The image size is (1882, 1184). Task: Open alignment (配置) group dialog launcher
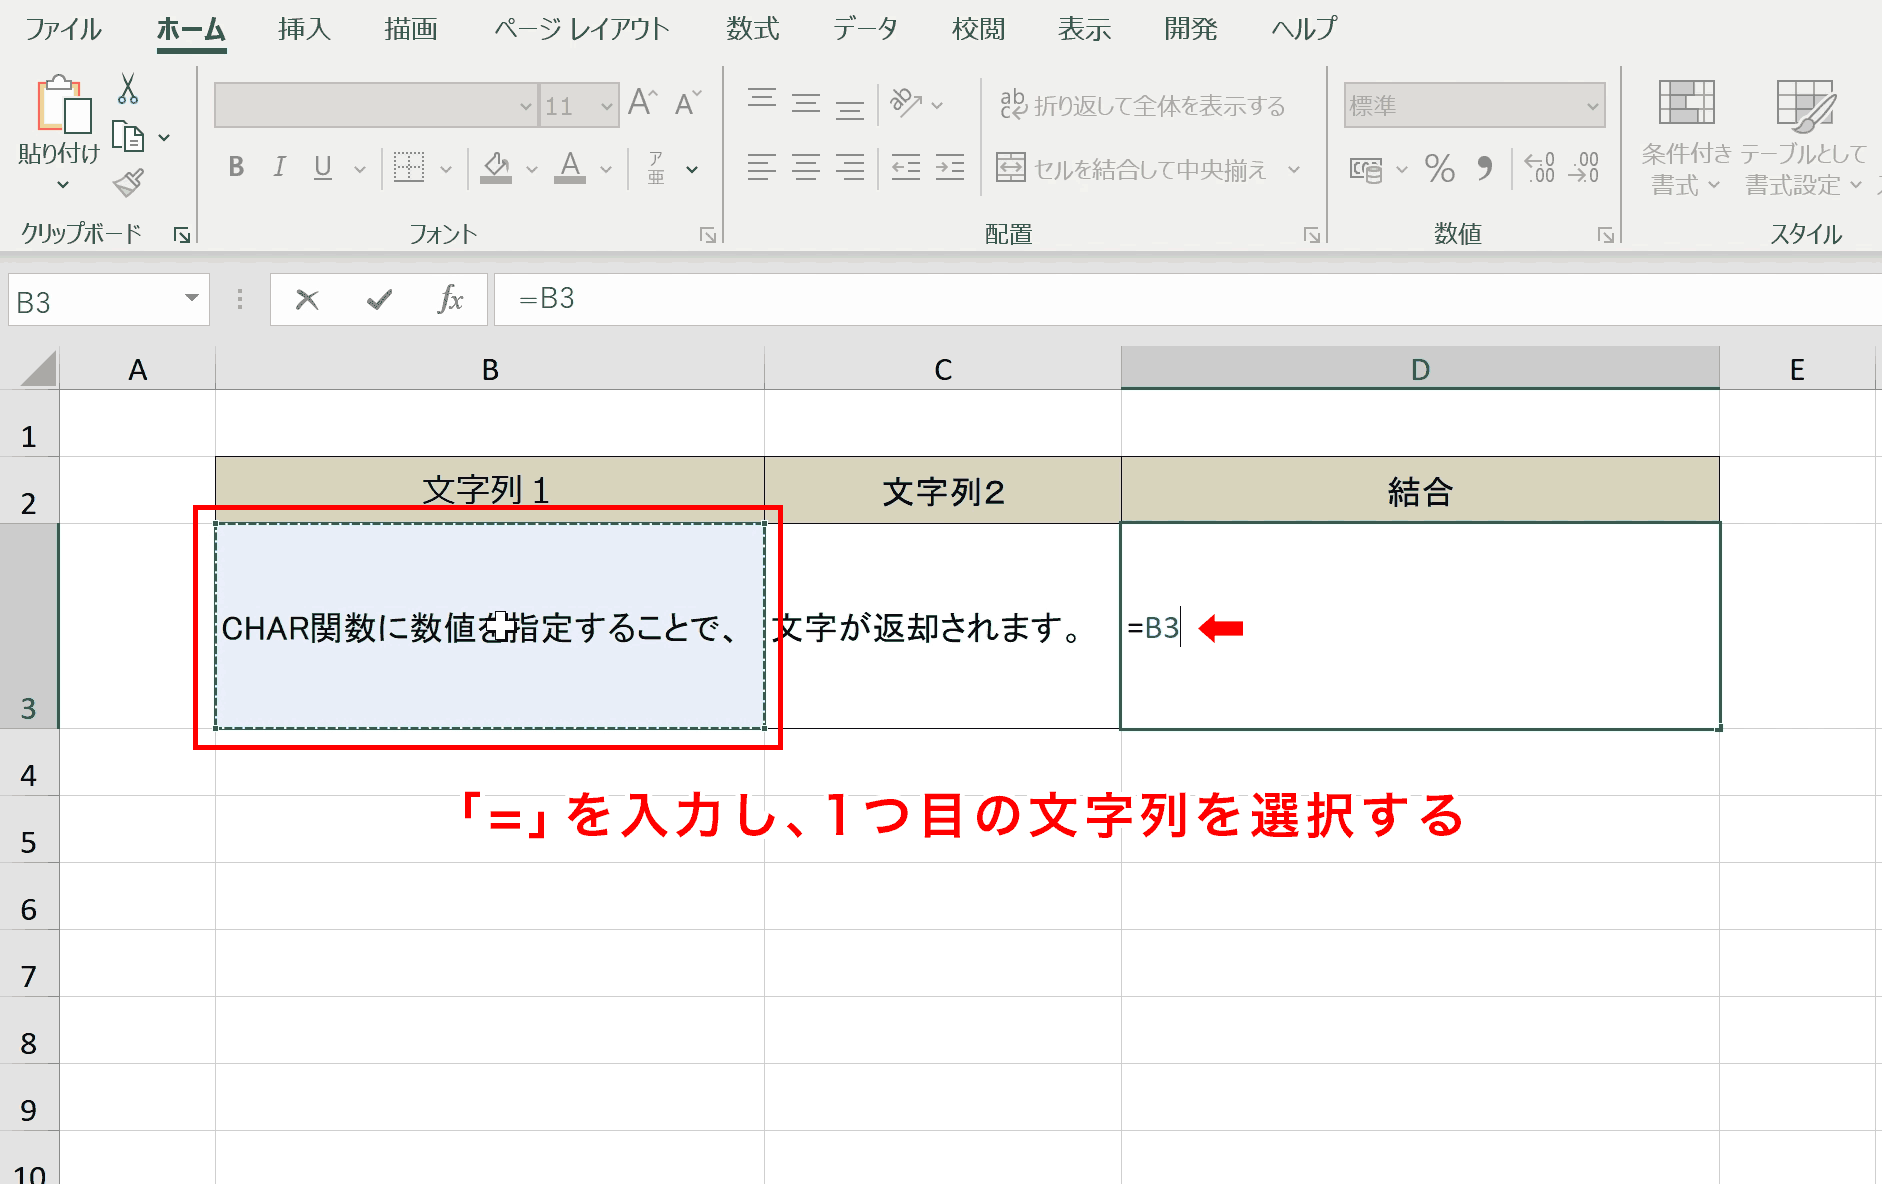coord(1312,235)
